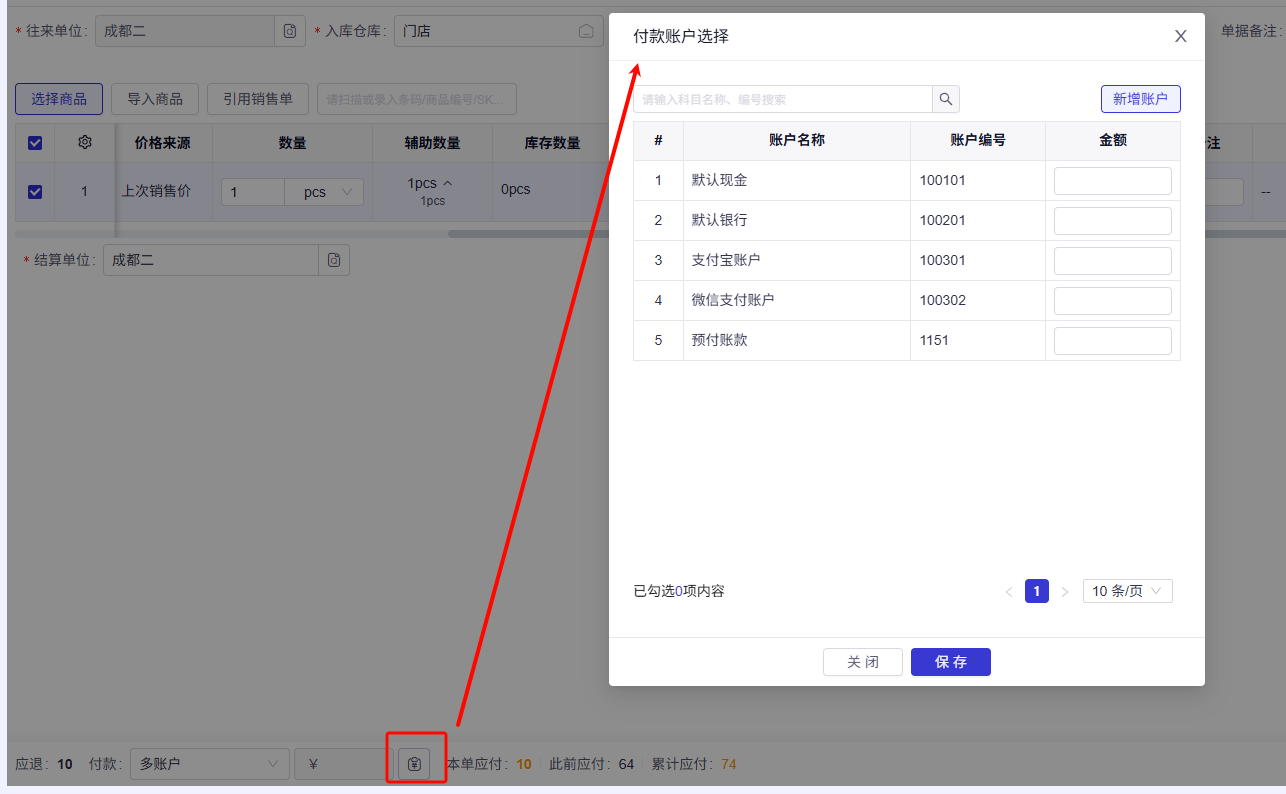Open the 付款 多账户 dropdown

click(x=209, y=764)
